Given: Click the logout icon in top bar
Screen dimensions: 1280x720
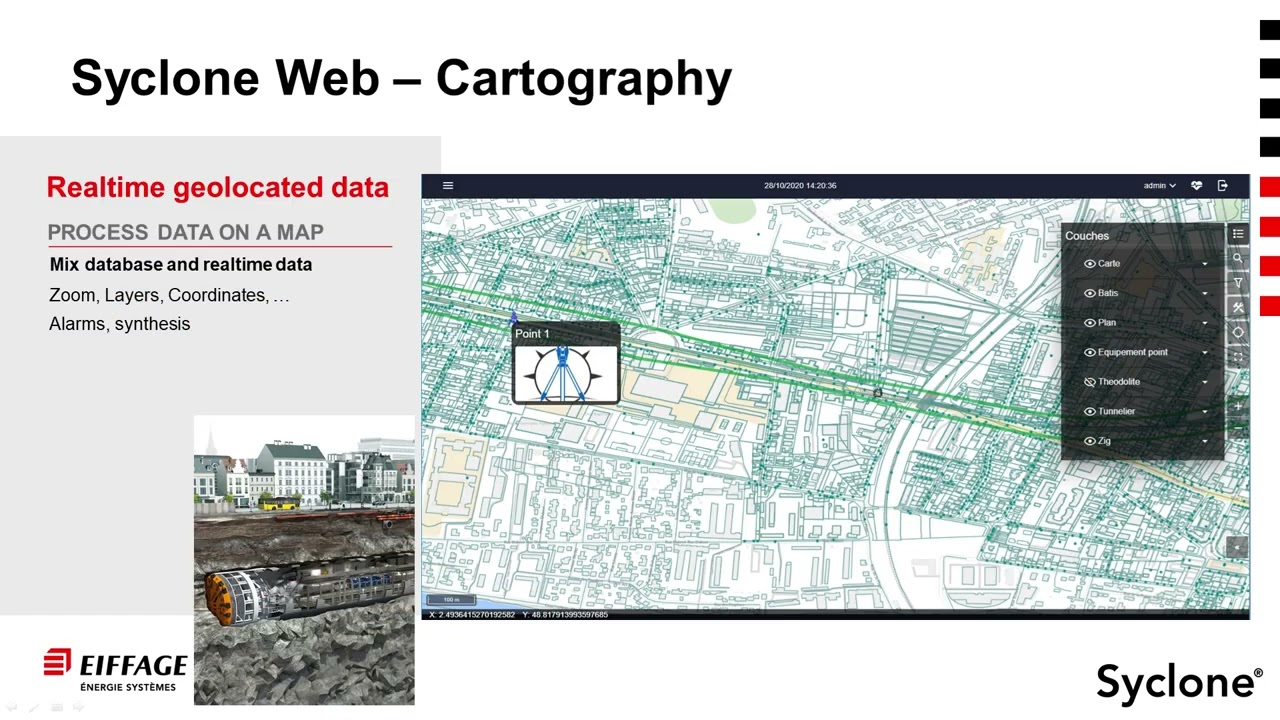Looking at the screenshot, I should click(x=1222, y=185).
